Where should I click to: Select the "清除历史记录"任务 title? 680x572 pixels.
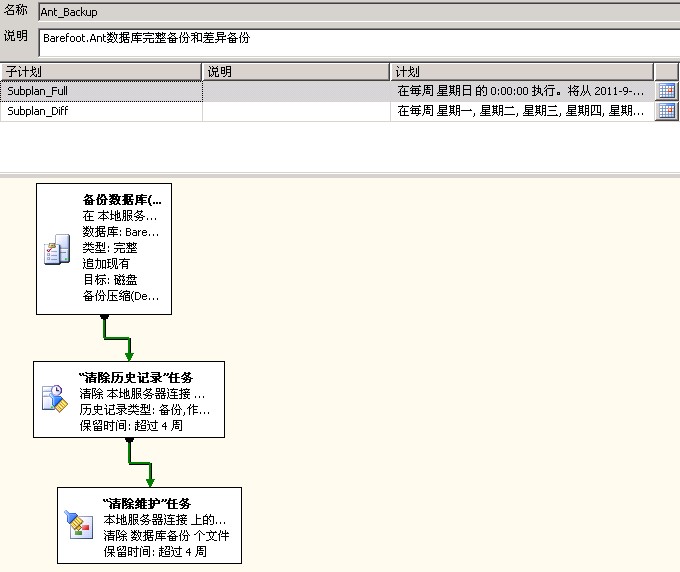point(135,377)
